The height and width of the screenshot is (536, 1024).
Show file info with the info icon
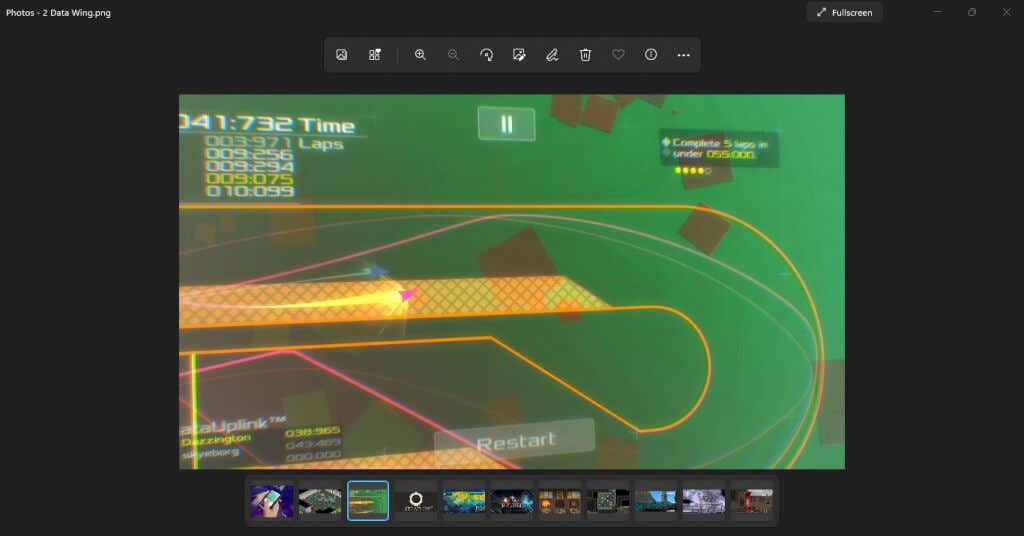(651, 55)
